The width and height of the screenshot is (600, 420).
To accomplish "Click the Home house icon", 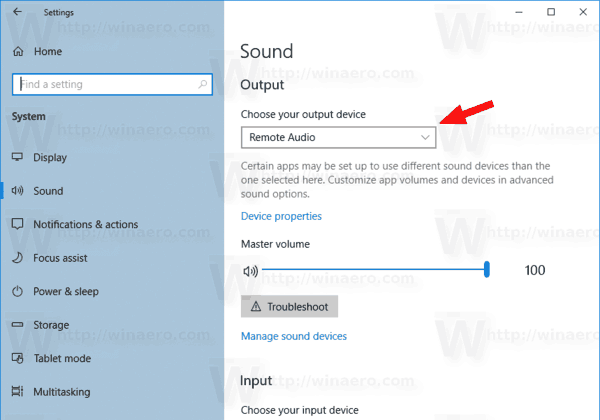I will point(18,51).
